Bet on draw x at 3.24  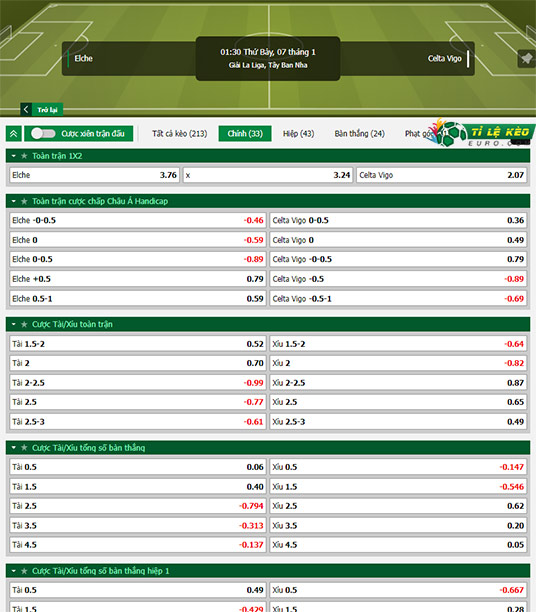pyautogui.click(x=268, y=175)
